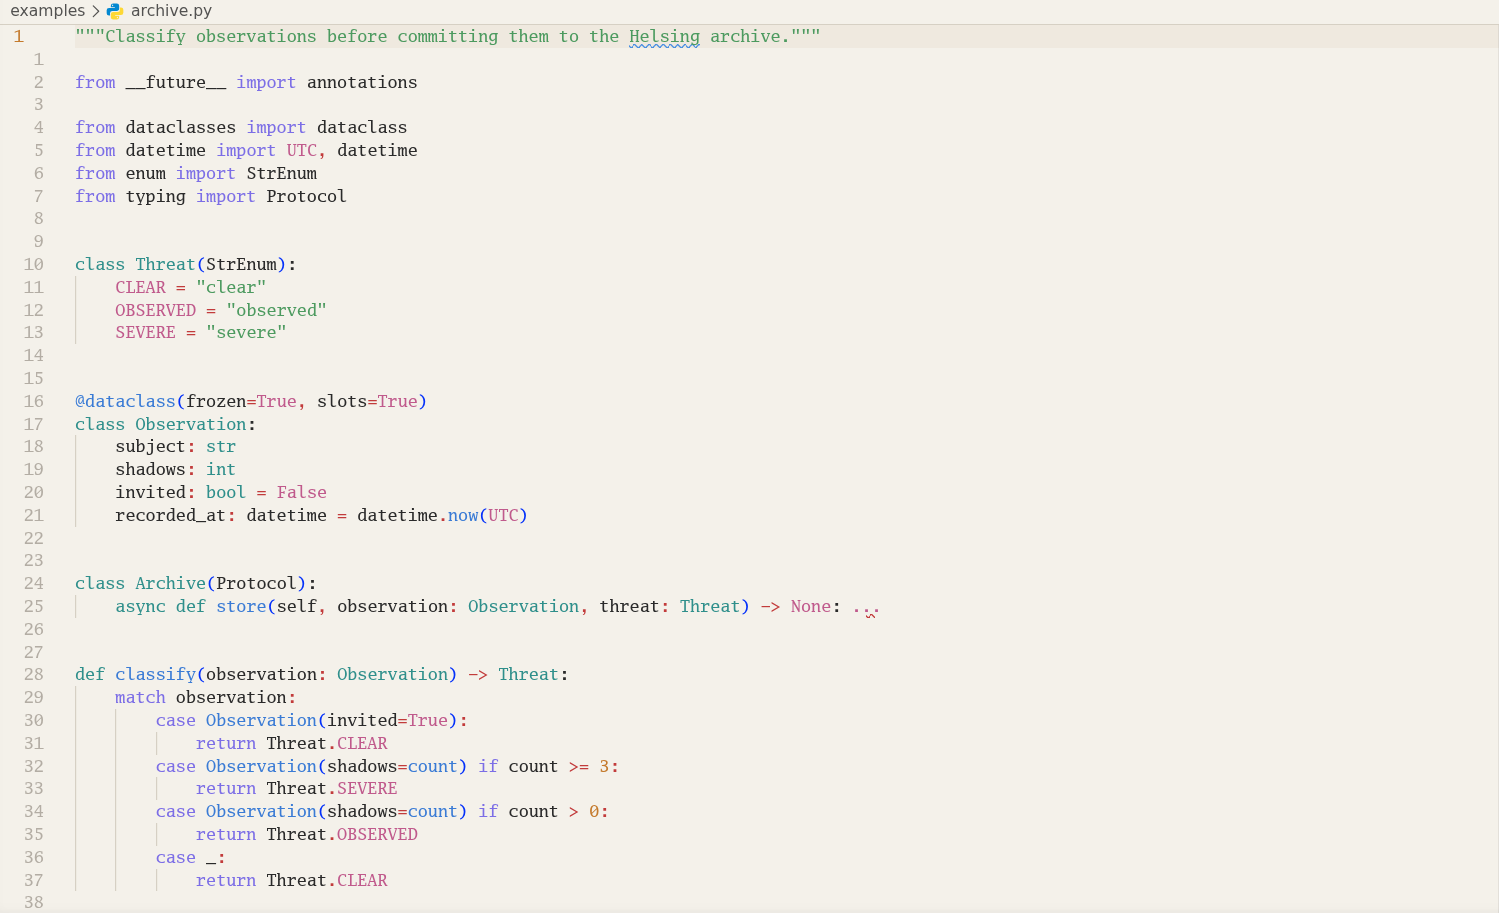
Task: Click the 'count >= 3' guard condition
Action: (558, 767)
